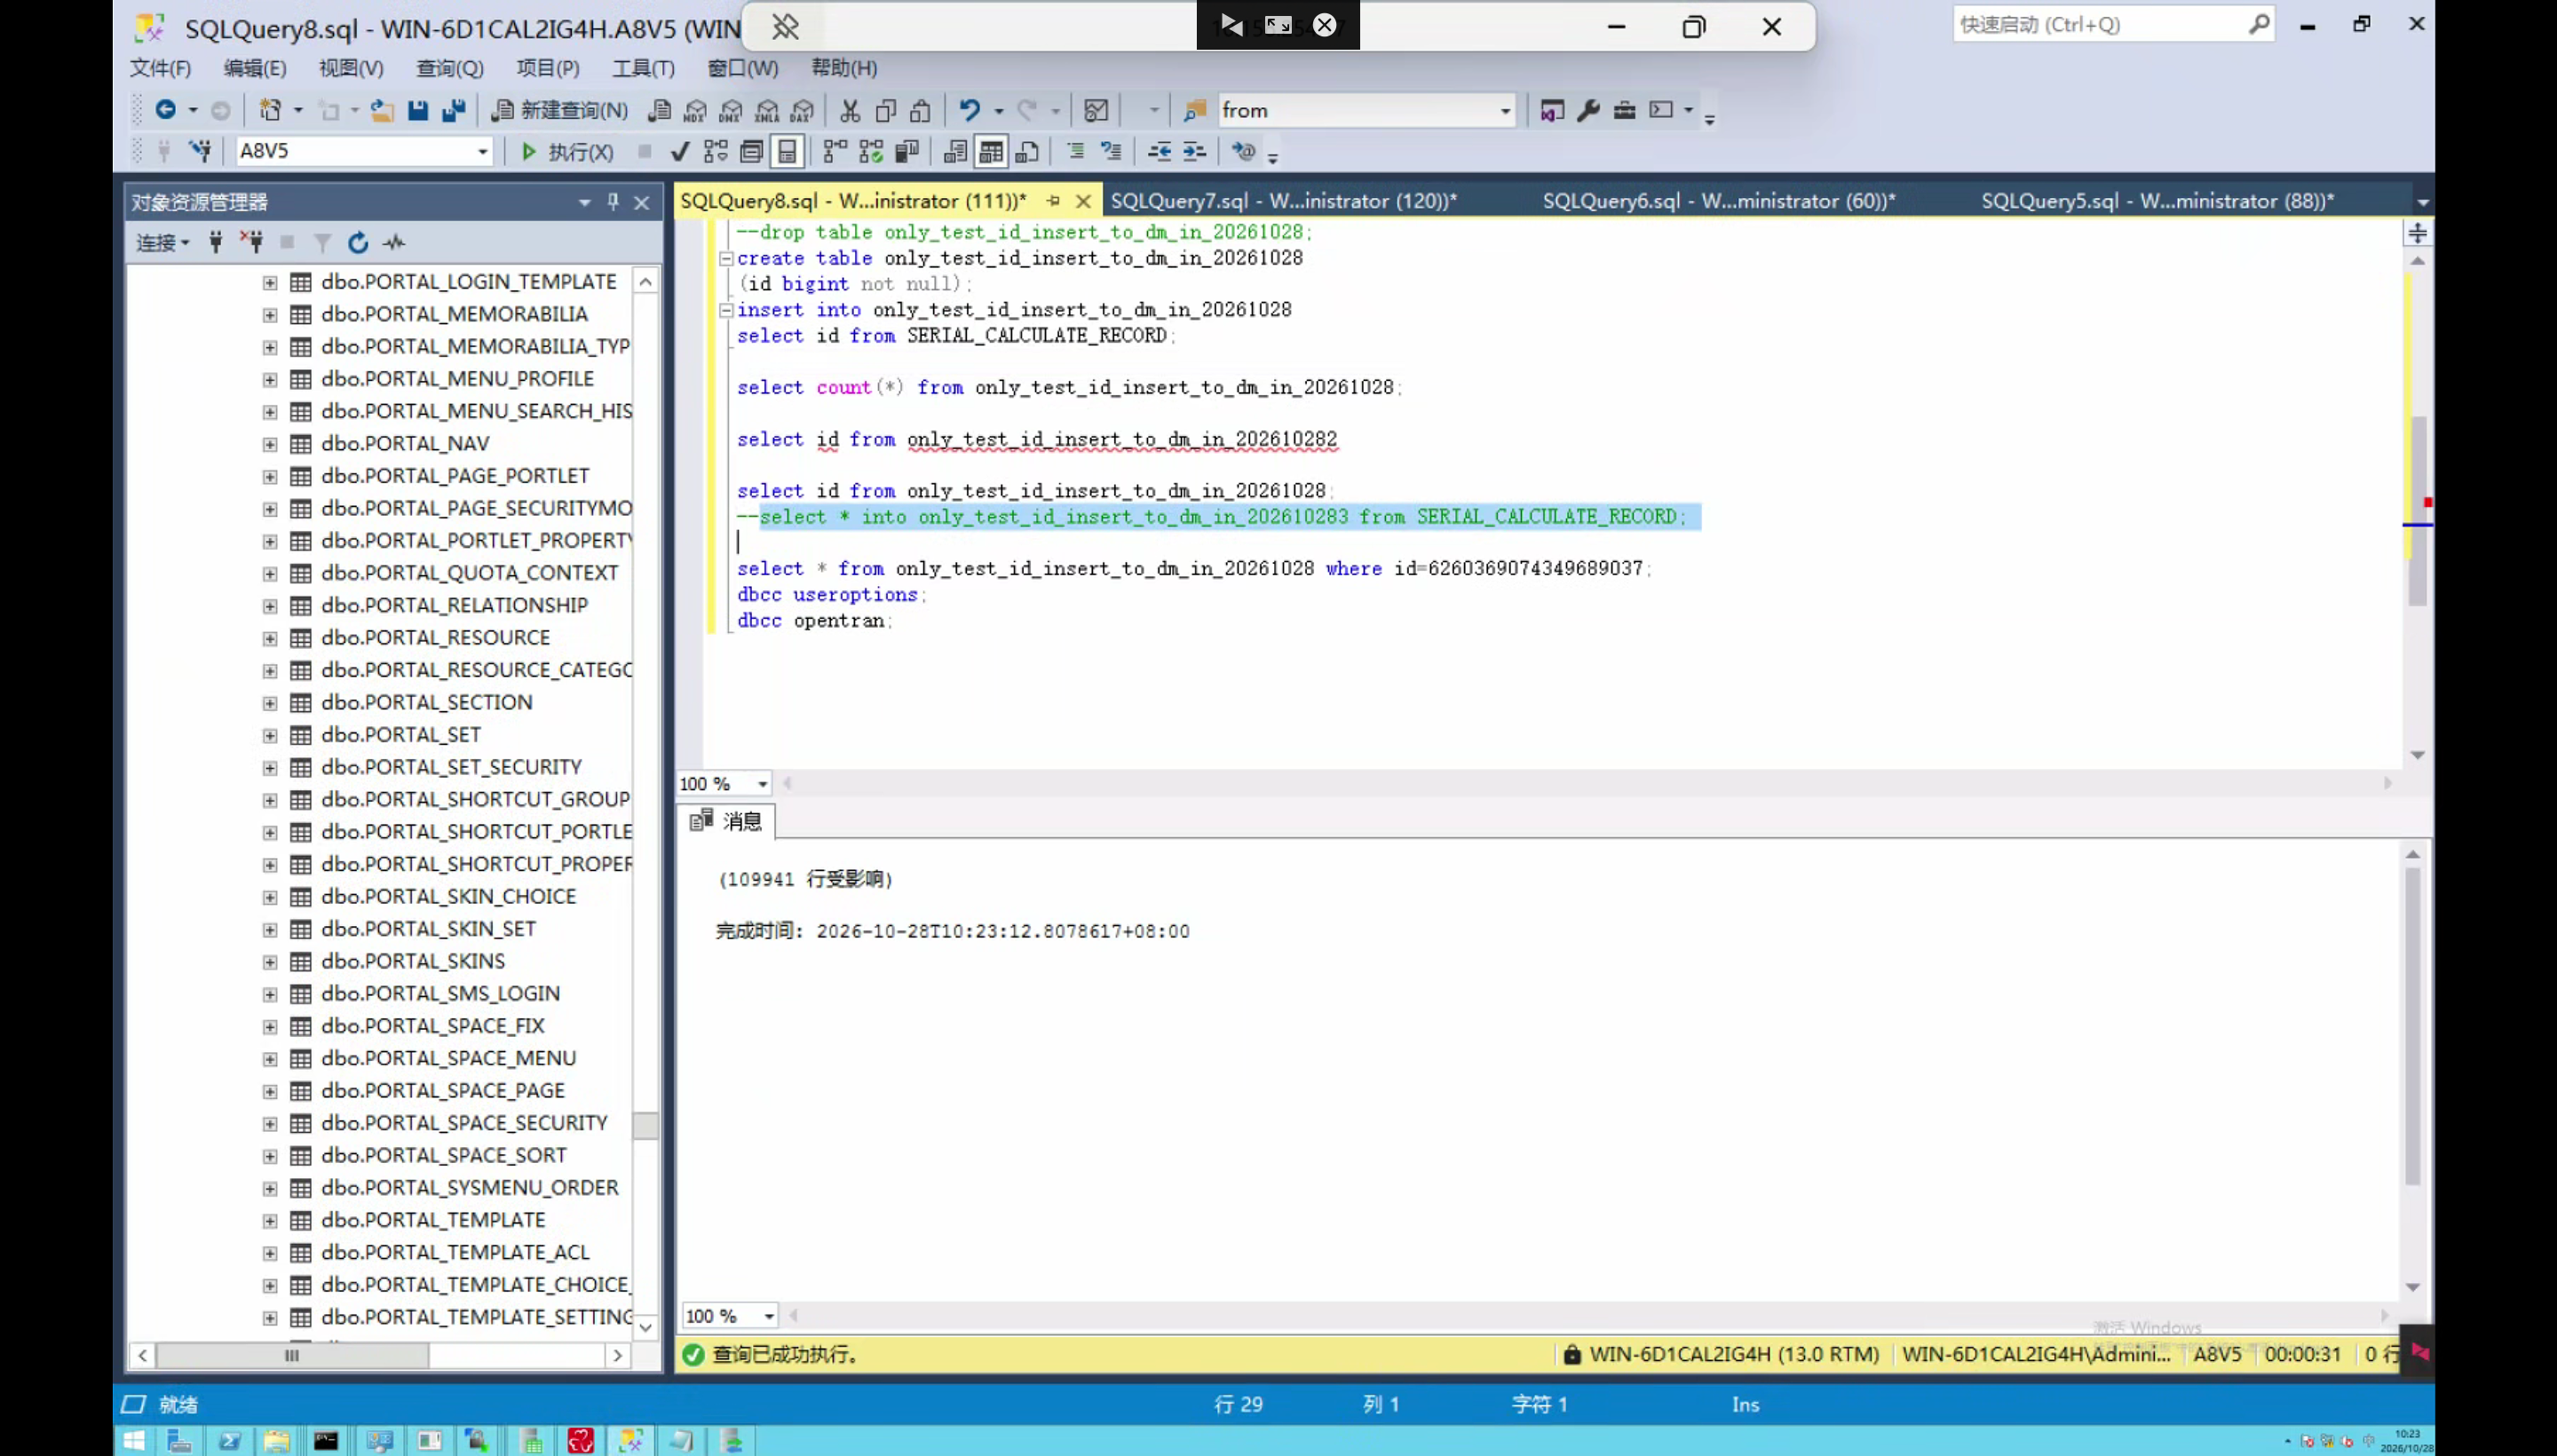This screenshot has width=2557, height=1456.
Task: Click the Save file toolbar icon
Action: [x=418, y=110]
